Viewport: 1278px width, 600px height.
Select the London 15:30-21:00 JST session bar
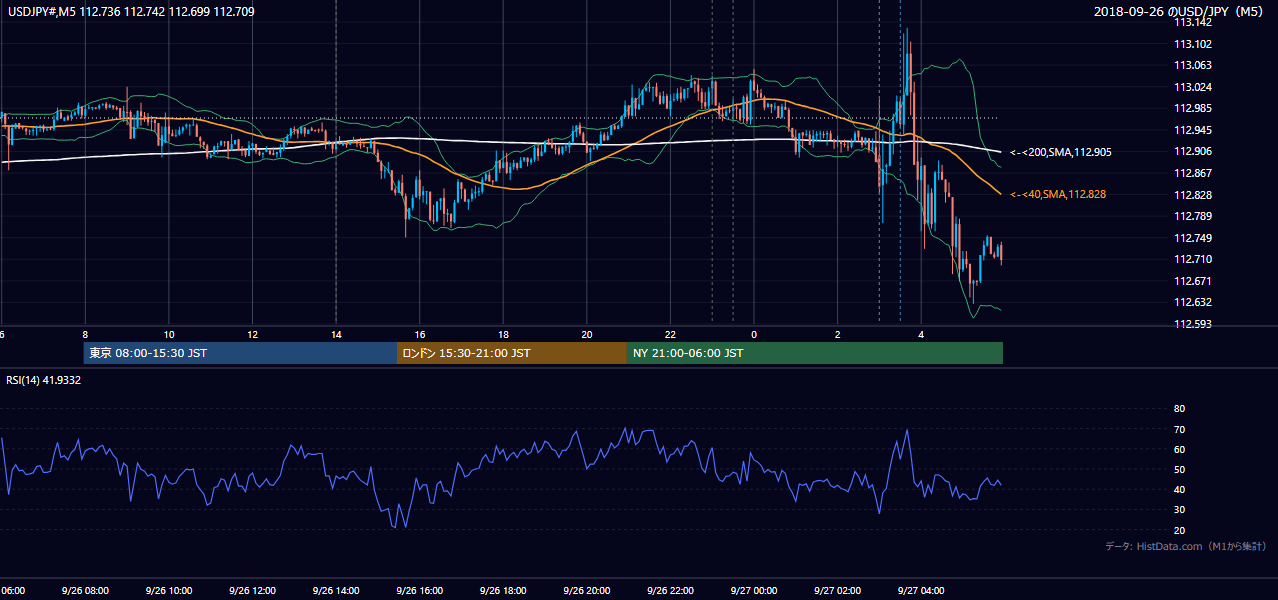tap(512, 353)
